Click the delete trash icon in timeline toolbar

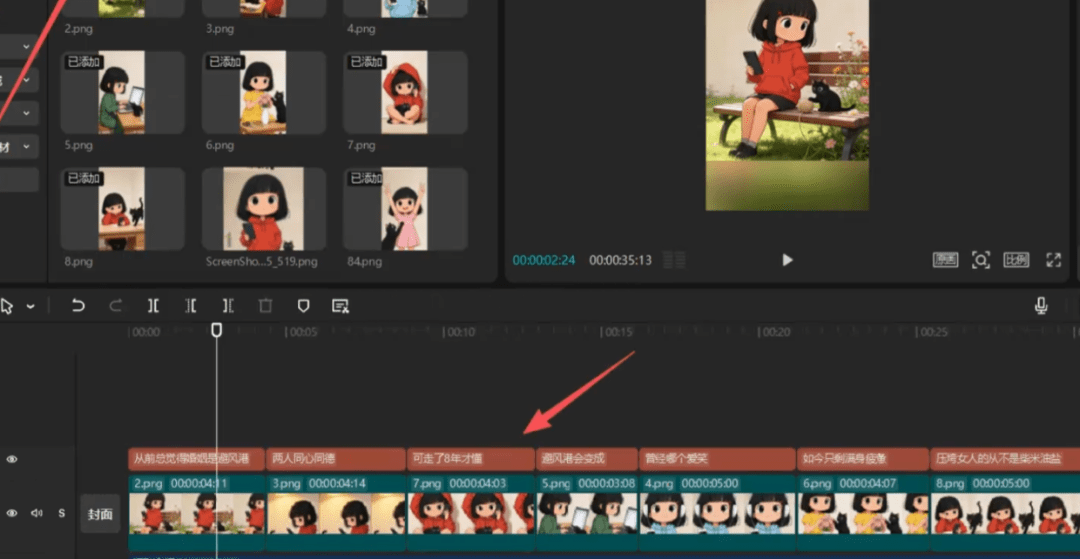[265, 306]
